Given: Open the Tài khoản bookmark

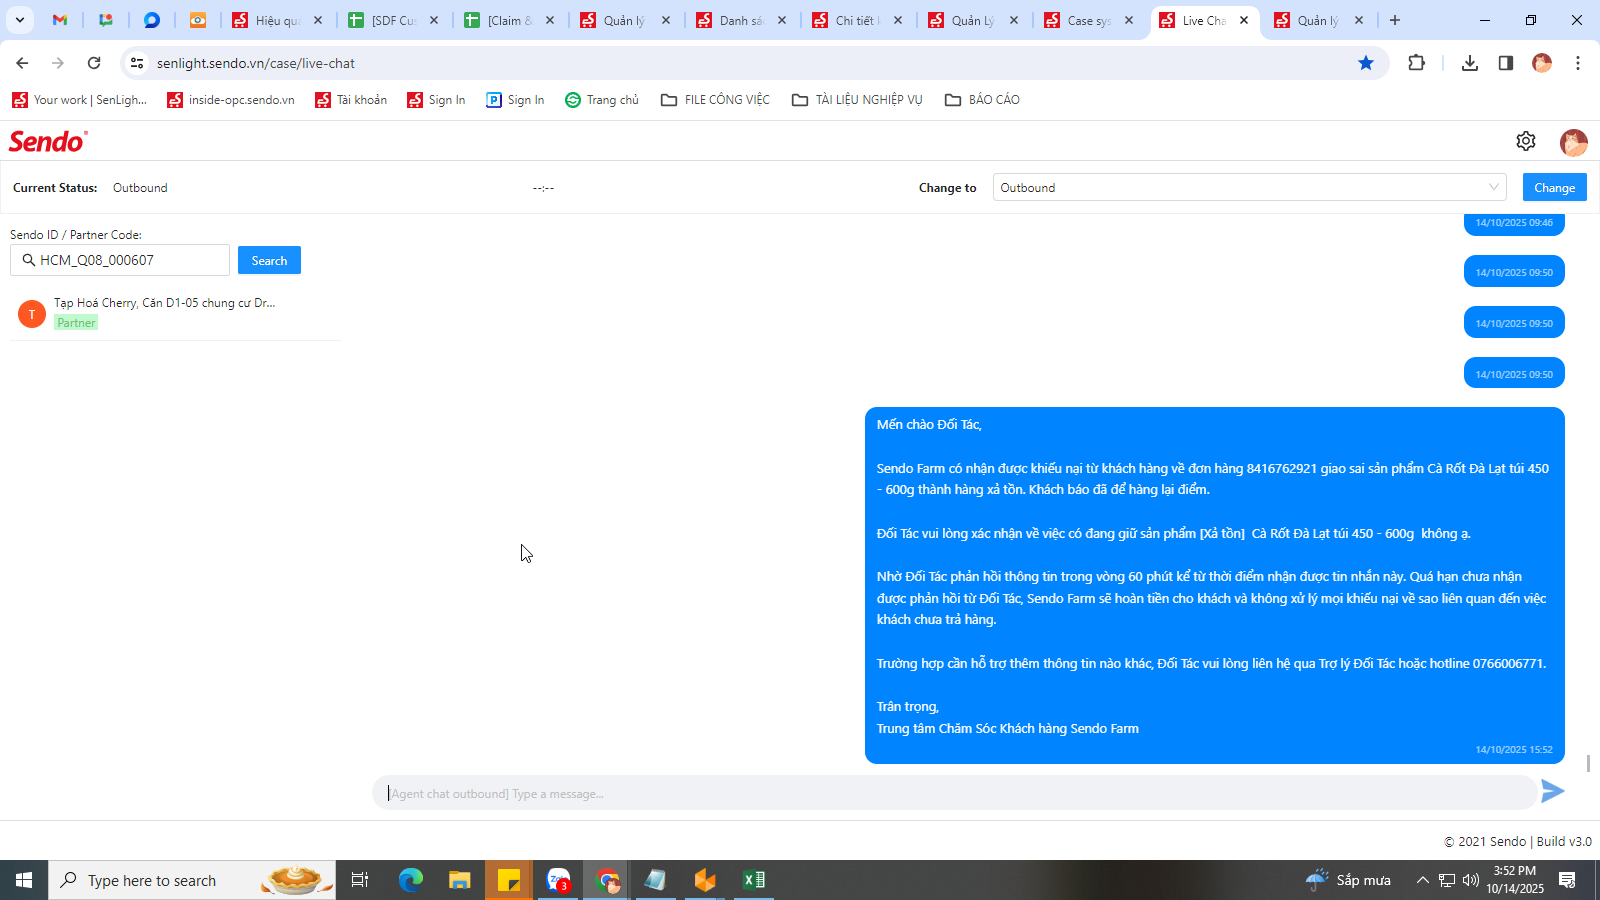Looking at the screenshot, I should 351,100.
